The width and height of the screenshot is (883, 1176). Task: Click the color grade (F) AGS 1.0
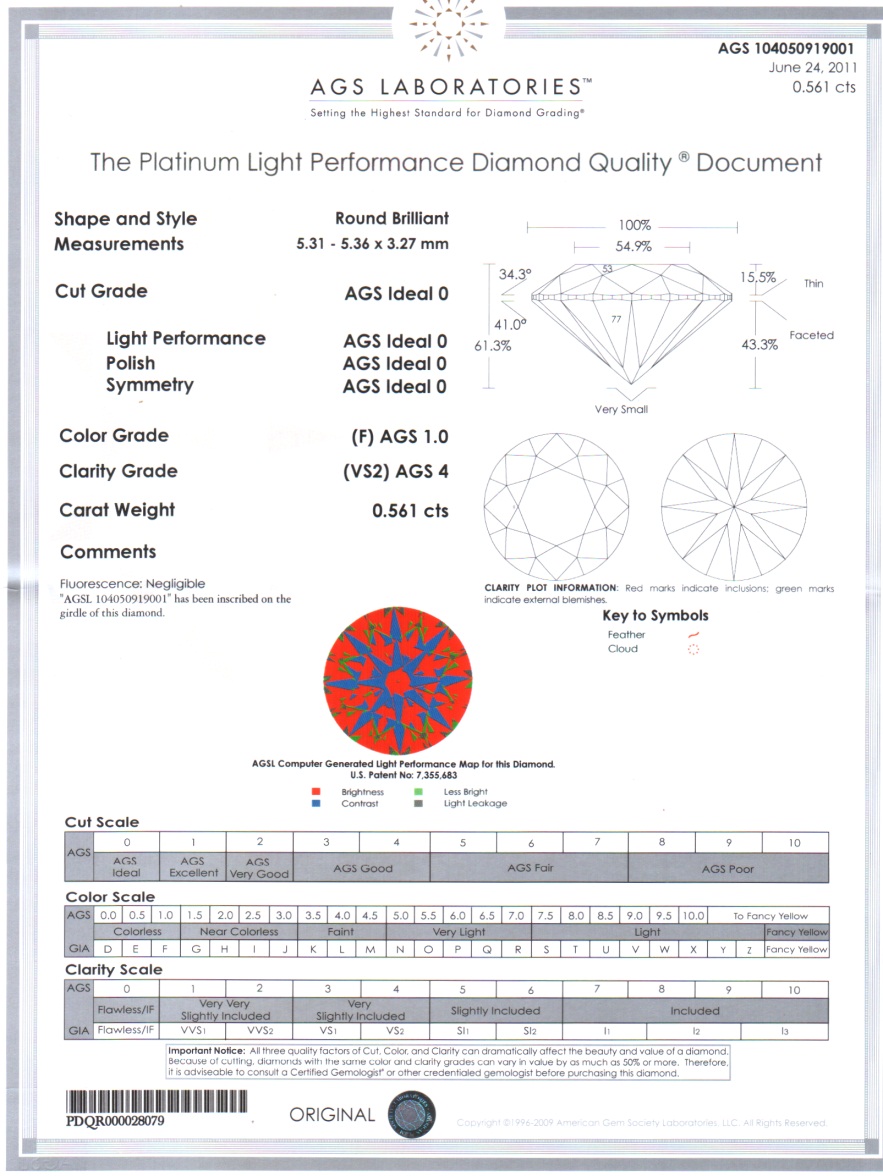click(399, 436)
